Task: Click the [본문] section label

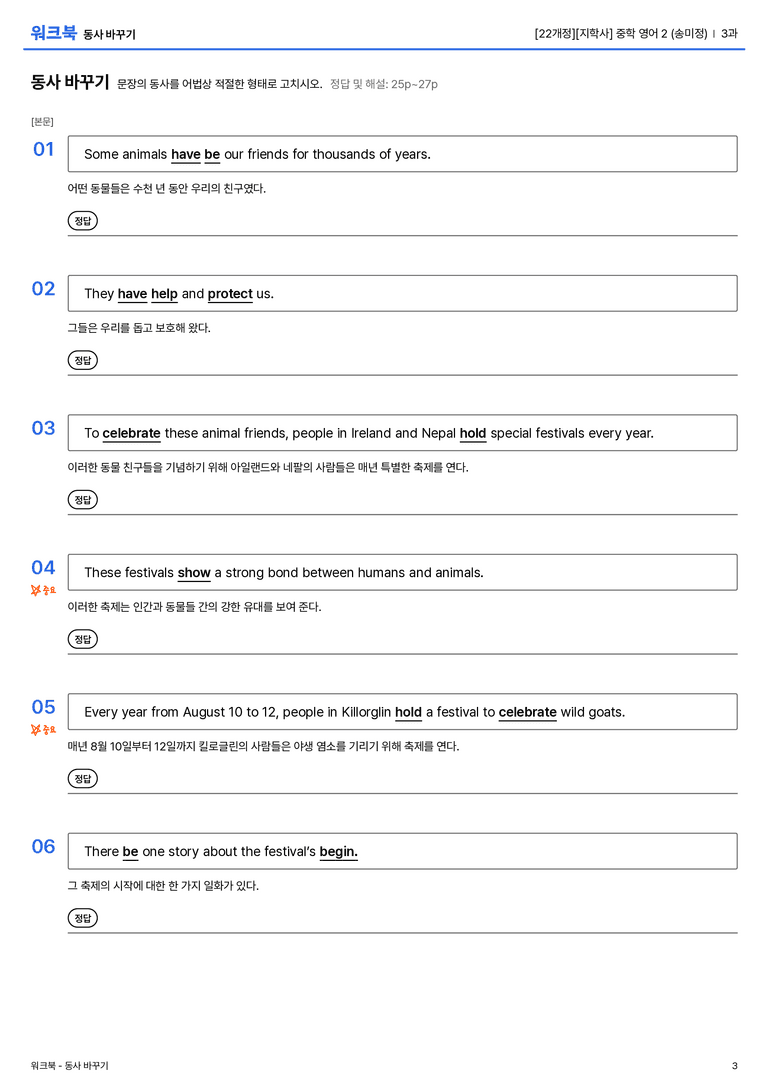Action: pyautogui.click(x=42, y=122)
